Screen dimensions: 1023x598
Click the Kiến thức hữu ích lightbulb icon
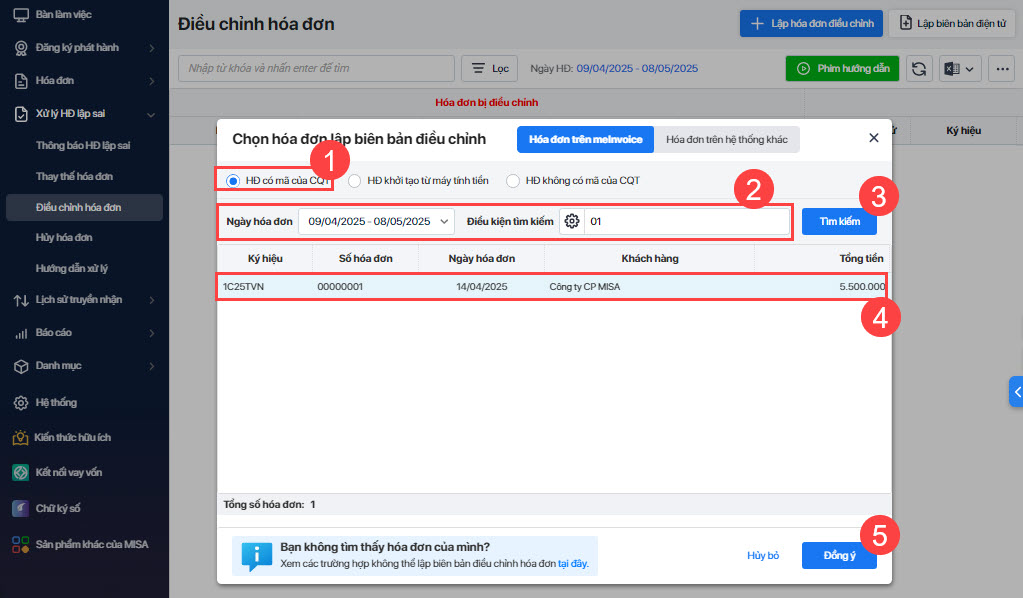[x=20, y=438]
